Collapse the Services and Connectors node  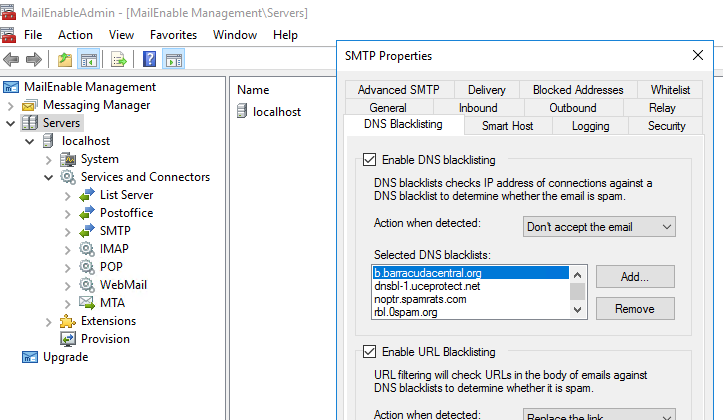[x=49, y=177]
